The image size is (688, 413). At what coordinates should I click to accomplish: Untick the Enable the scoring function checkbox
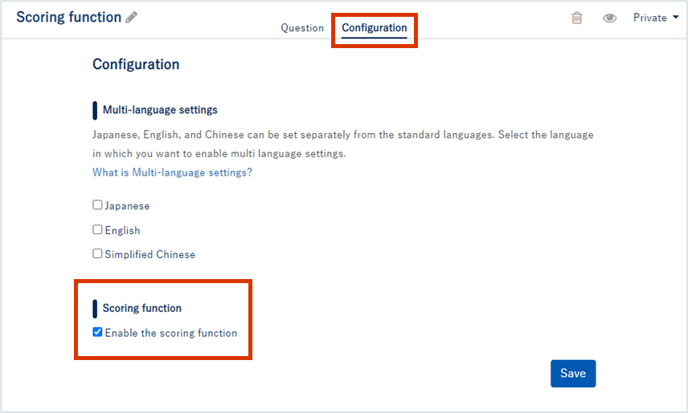tap(97, 332)
